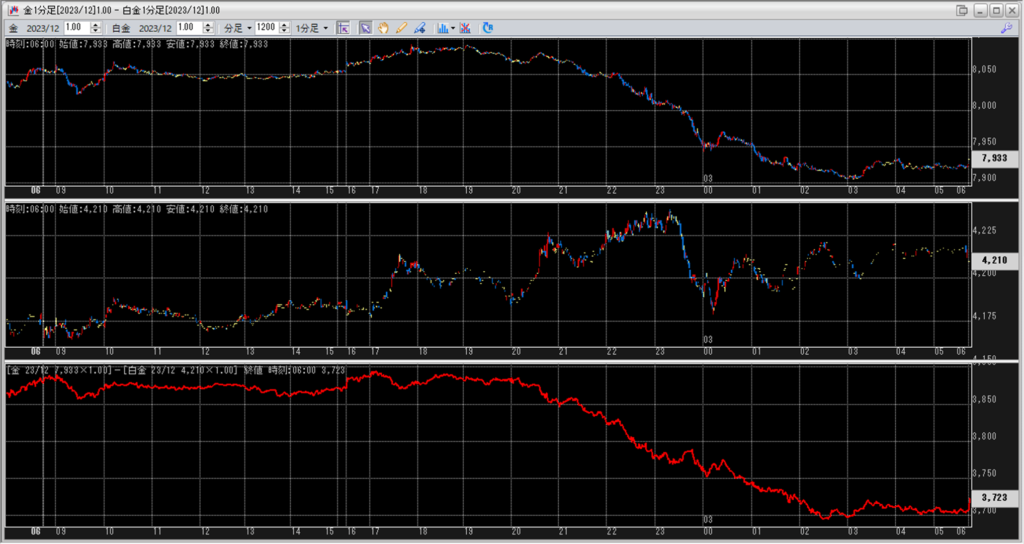The width and height of the screenshot is (1024, 544).
Task: Open settings with the wrench icon
Action: pos(1007,29)
